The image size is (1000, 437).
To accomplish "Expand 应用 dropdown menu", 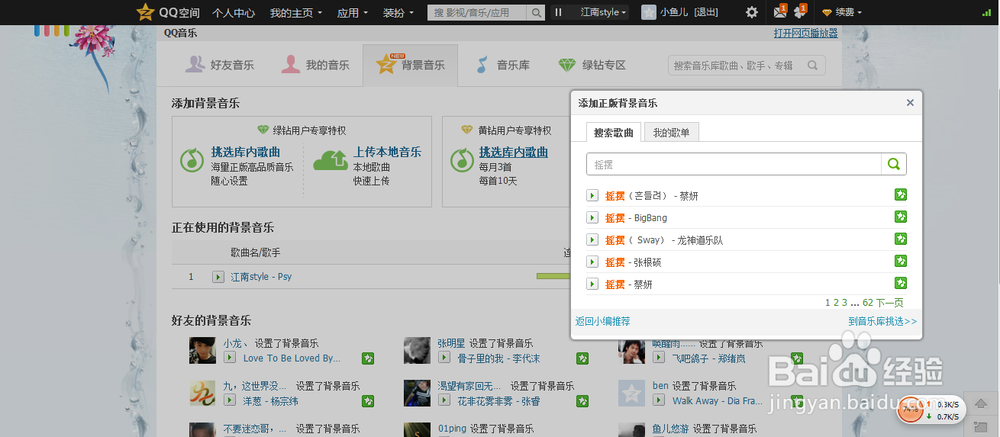I will point(353,12).
